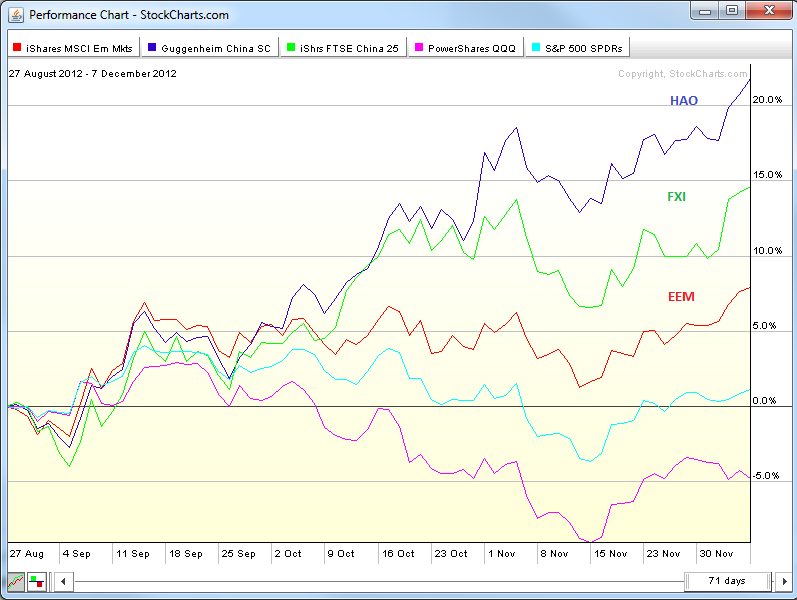Click the 16 Oct date label
797x600 pixels.
398,554
